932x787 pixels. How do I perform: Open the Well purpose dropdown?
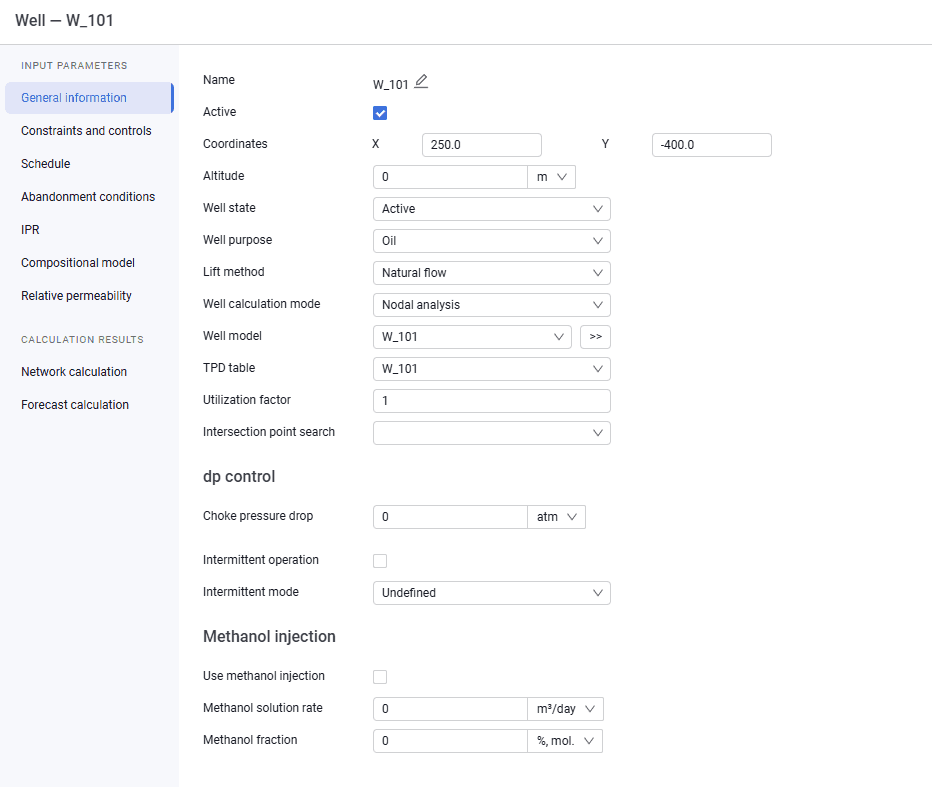pyautogui.click(x=492, y=241)
